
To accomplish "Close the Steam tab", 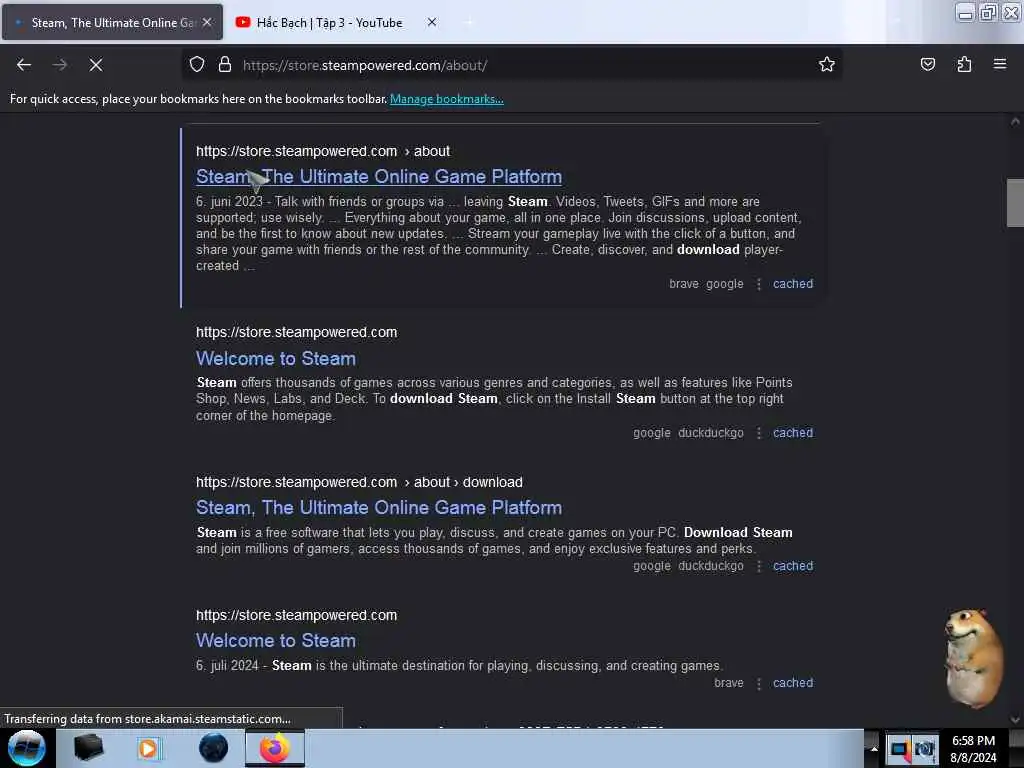I will click(207, 22).
